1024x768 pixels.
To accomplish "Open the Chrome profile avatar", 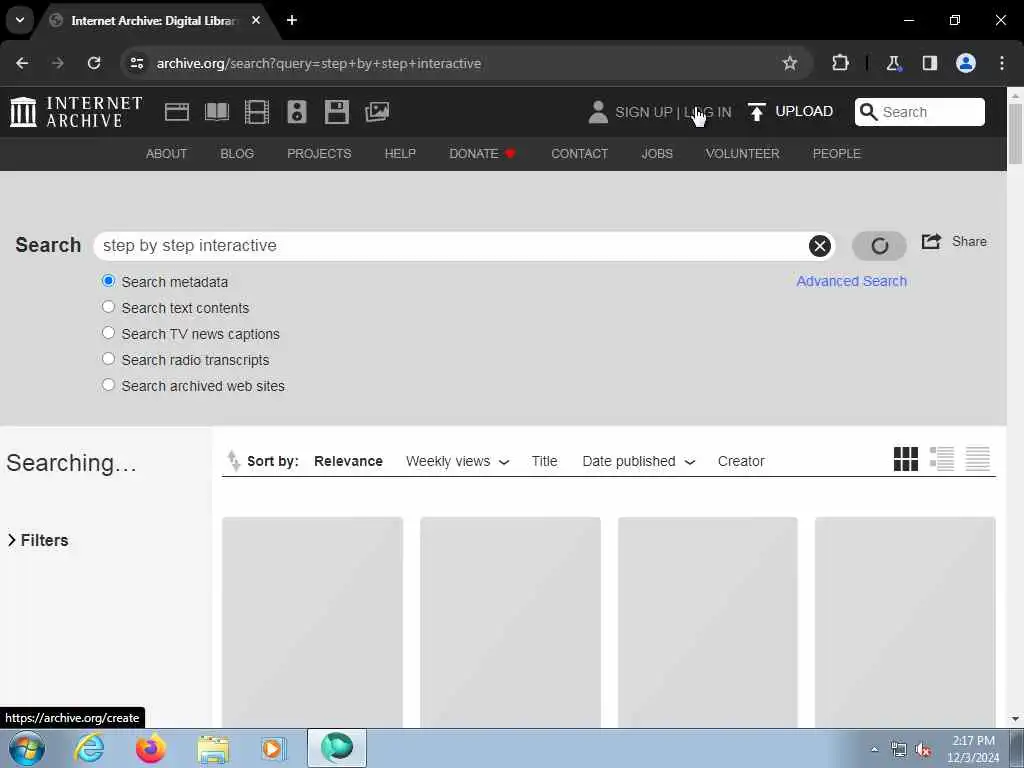I will pos(966,63).
